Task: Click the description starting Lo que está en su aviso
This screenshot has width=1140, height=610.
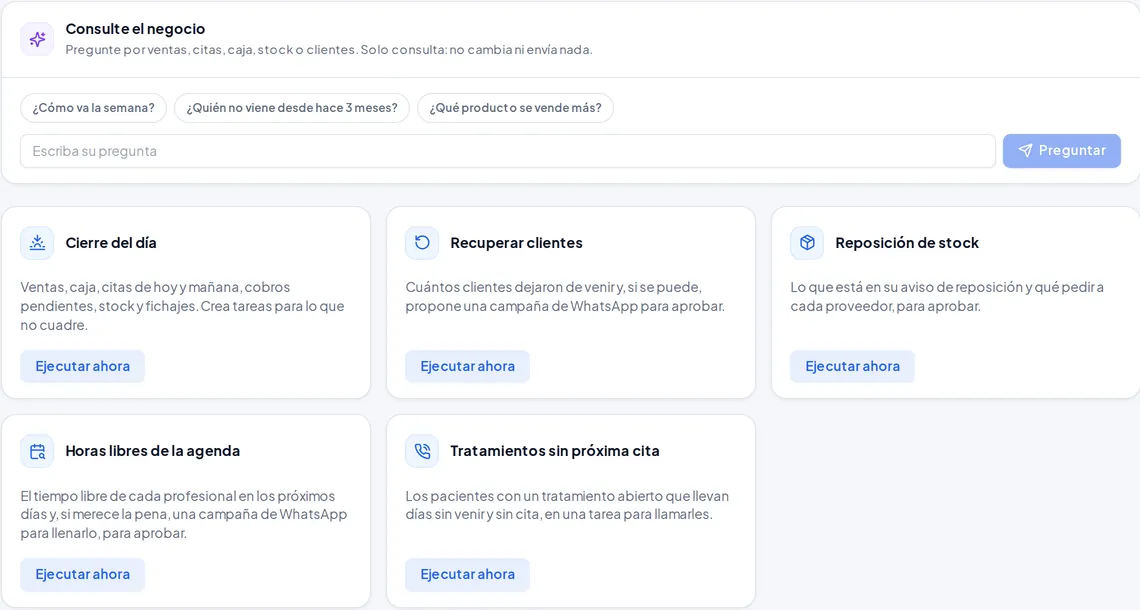Action: [x=947, y=297]
